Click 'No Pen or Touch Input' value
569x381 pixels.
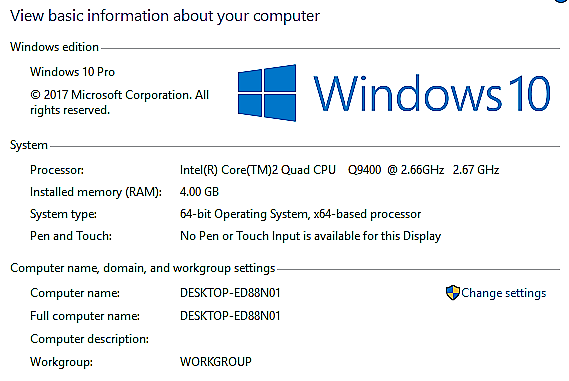pyautogui.click(x=310, y=236)
